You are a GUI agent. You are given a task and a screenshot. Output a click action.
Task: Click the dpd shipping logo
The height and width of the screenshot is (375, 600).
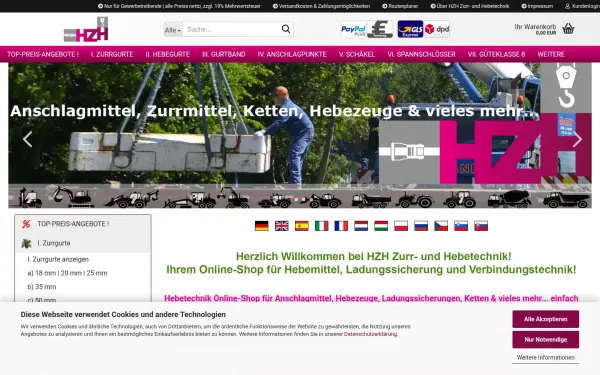pyautogui.click(x=437, y=29)
